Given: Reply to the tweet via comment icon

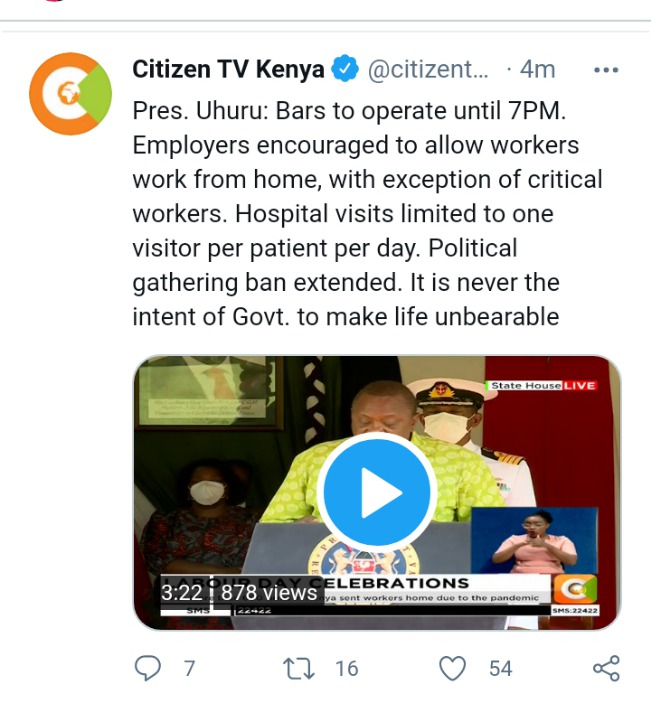Looking at the screenshot, I should (148, 668).
